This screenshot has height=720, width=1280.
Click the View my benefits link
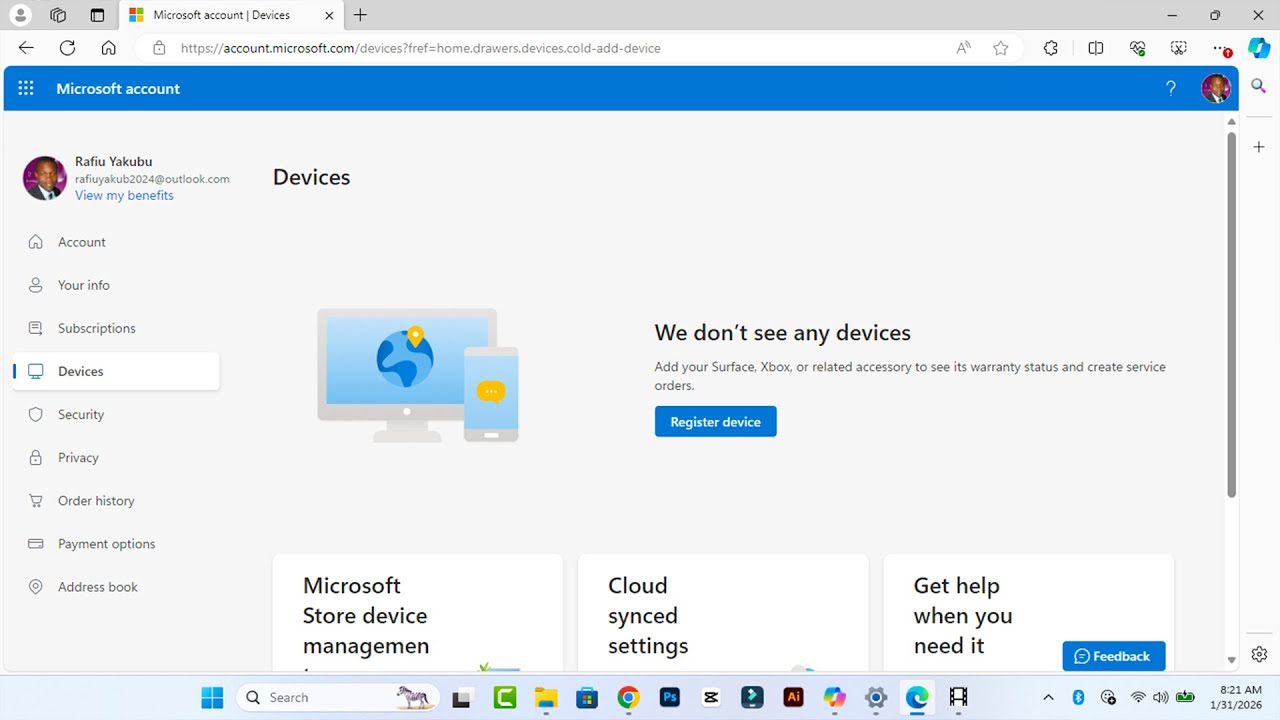[124, 195]
